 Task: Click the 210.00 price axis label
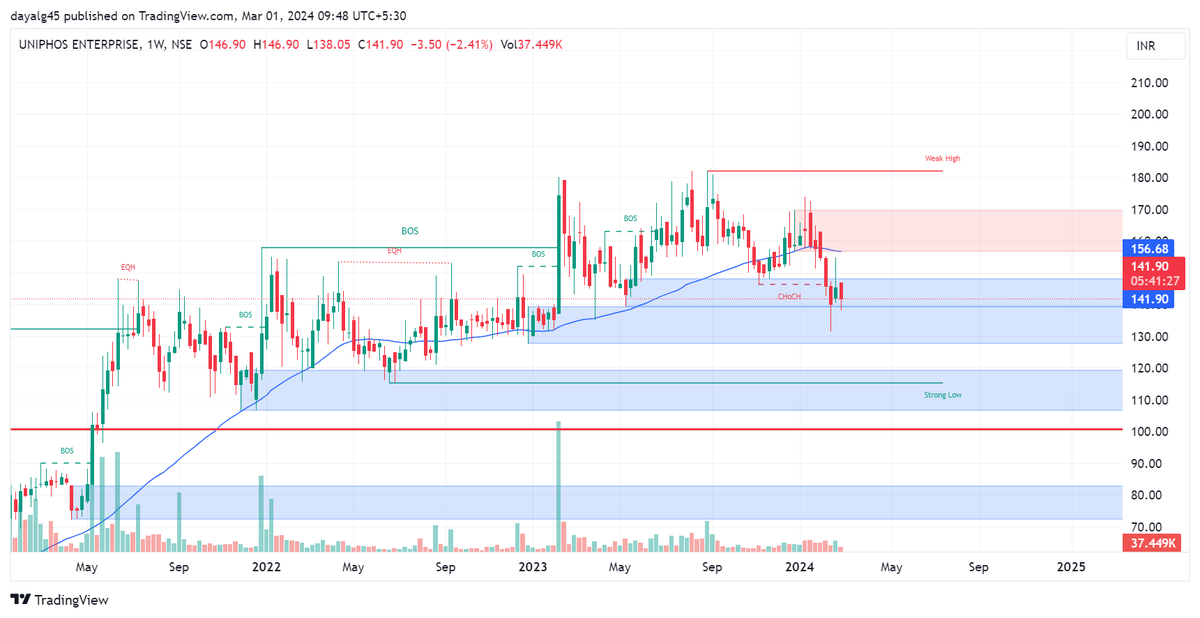click(1150, 83)
